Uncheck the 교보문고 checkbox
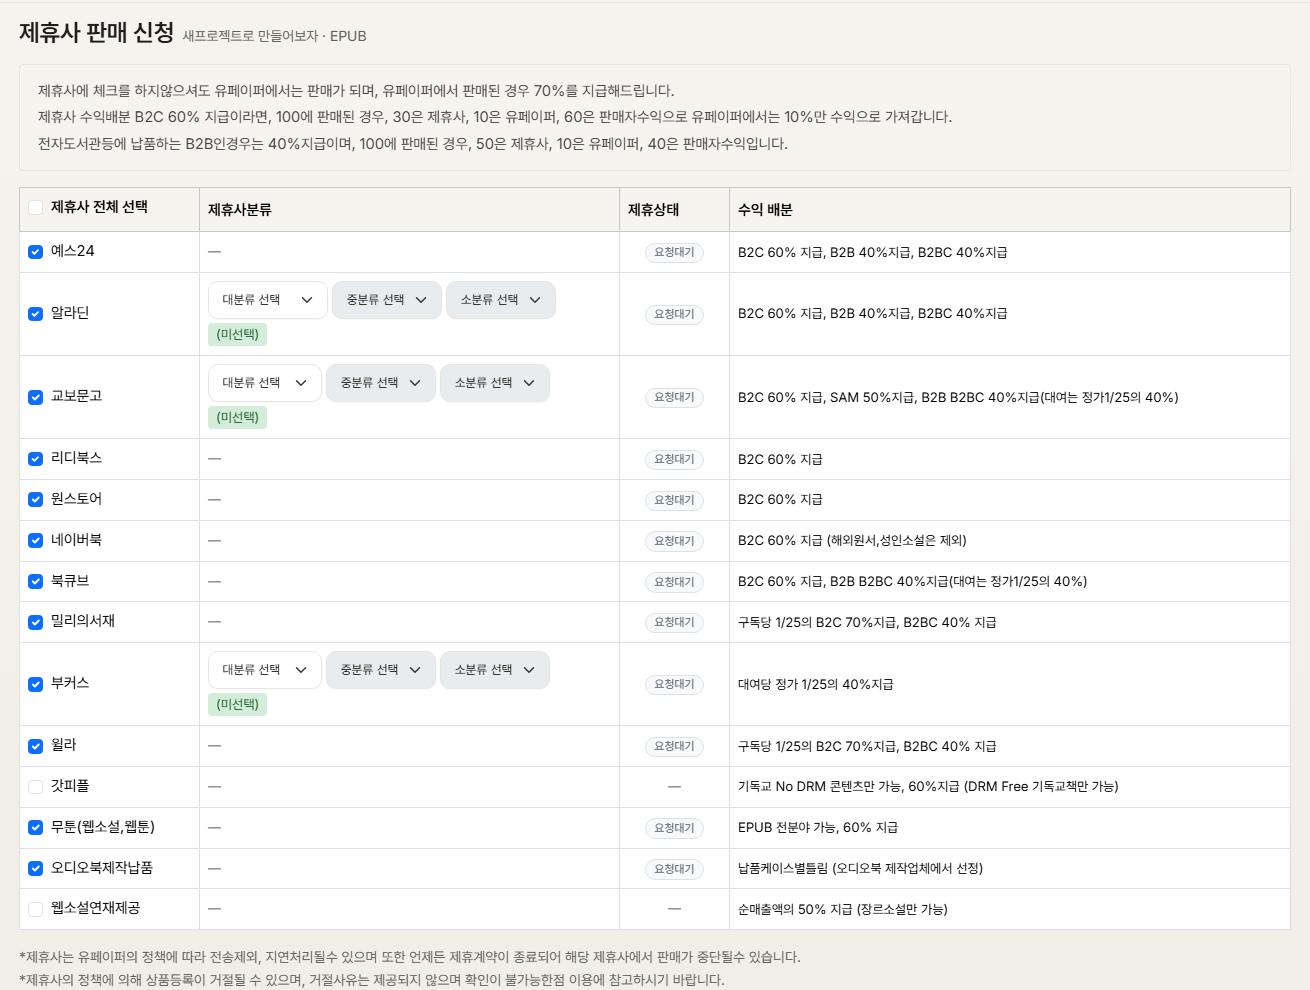 click(x=36, y=397)
